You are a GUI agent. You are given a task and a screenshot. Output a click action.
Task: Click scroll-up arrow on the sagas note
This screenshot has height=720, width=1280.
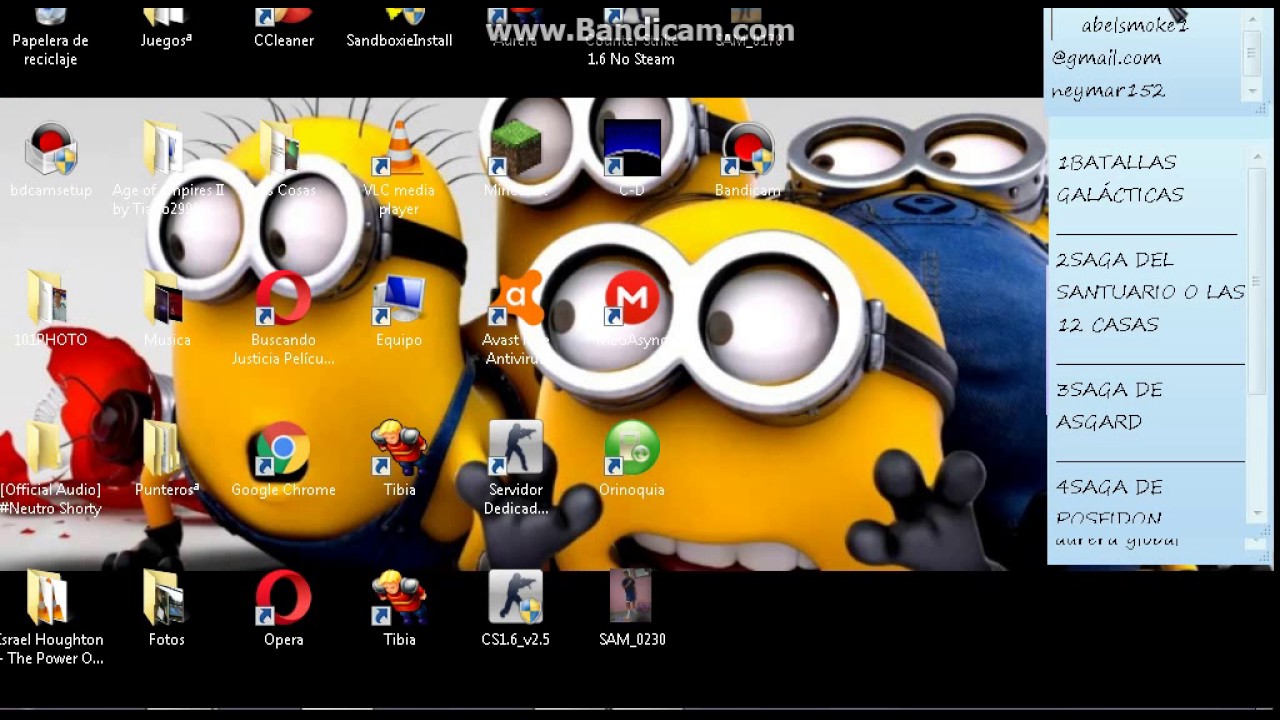1258,158
